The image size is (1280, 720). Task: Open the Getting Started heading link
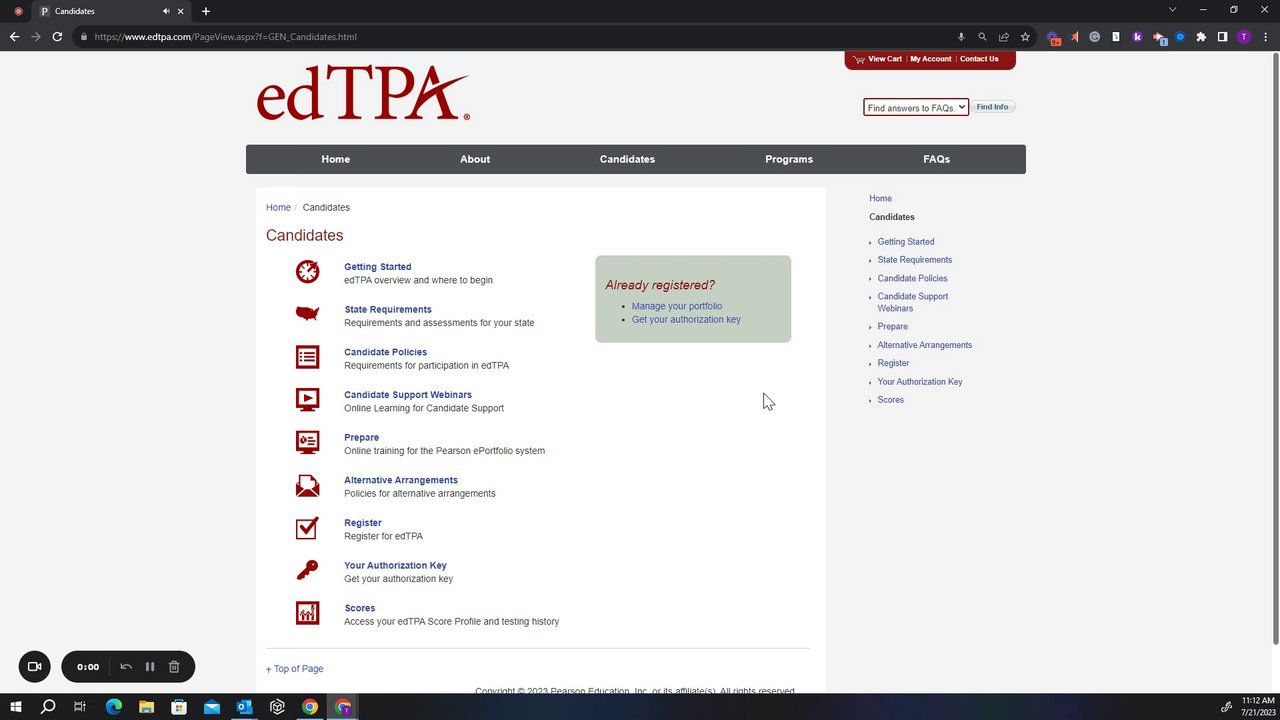click(x=378, y=267)
